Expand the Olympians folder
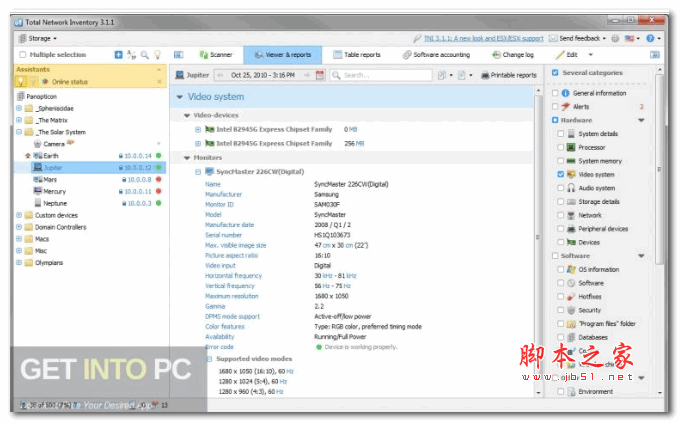The height and width of the screenshot is (423, 680). (x=19, y=262)
